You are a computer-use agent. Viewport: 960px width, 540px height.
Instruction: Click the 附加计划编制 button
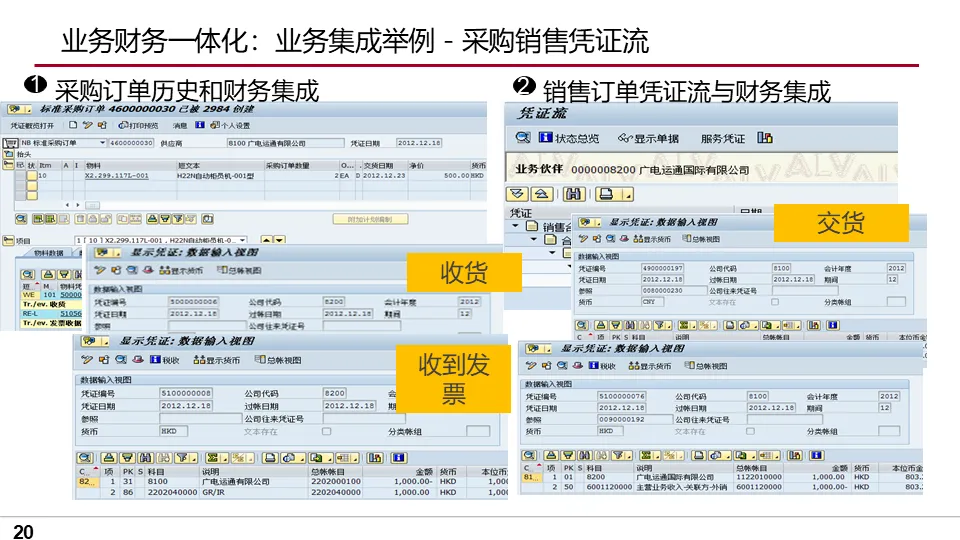[x=370, y=219]
